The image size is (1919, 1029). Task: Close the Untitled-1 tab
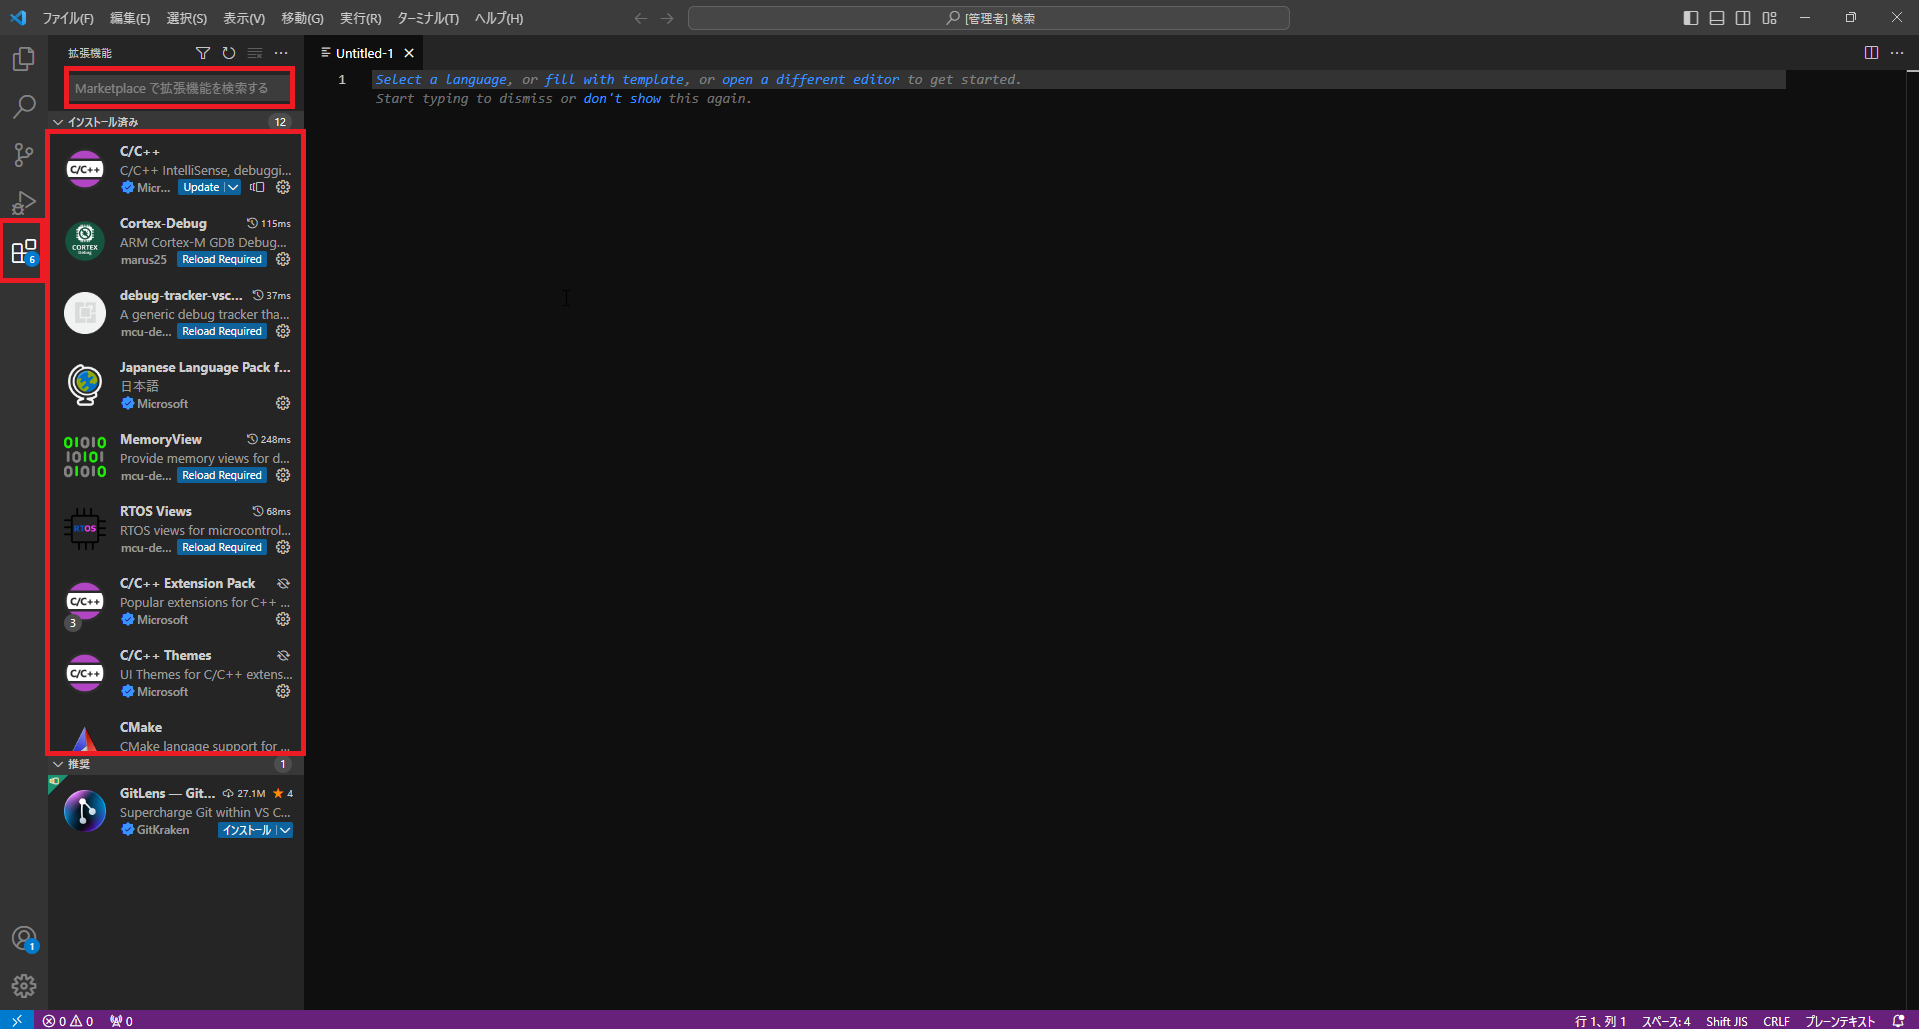tap(409, 53)
